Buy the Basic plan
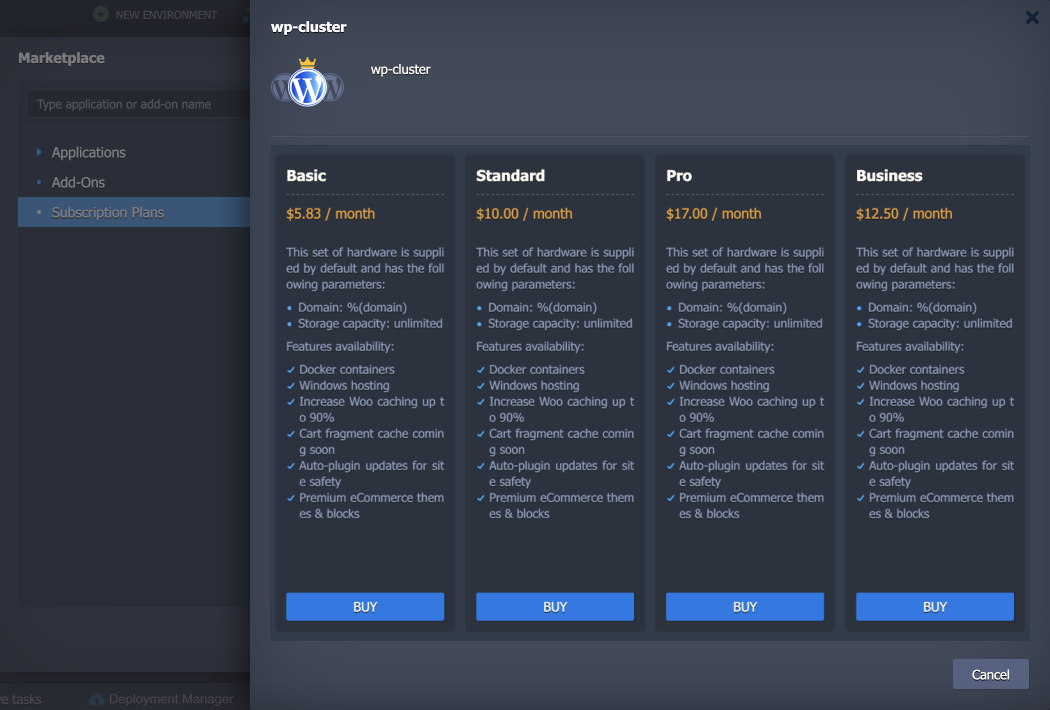Viewport: 1050px width, 710px height. pyautogui.click(x=365, y=606)
